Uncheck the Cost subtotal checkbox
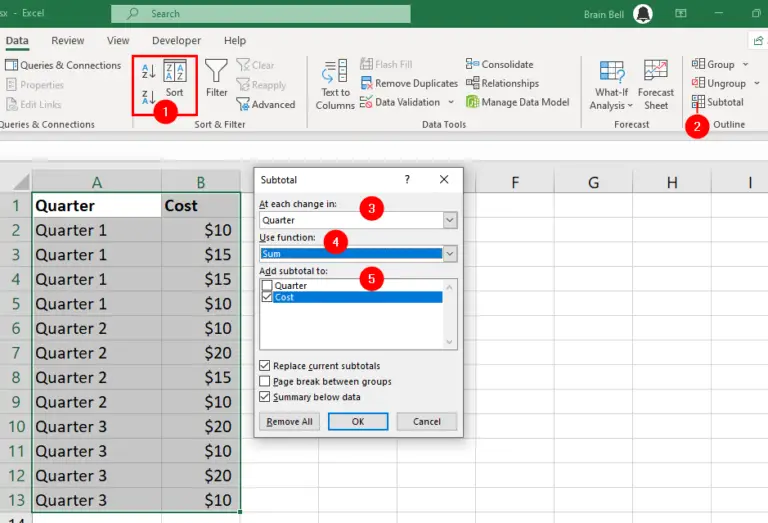This screenshot has height=523, width=768. point(267,297)
